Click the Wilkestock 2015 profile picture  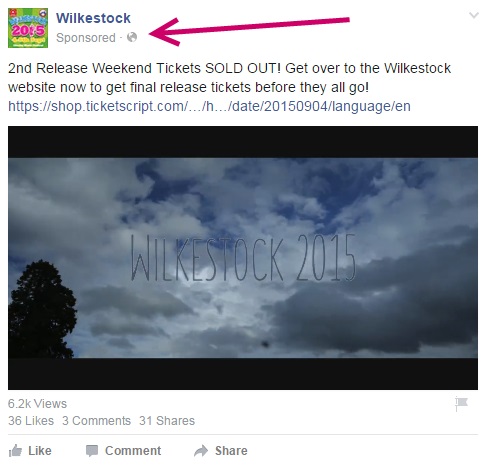click(28, 28)
